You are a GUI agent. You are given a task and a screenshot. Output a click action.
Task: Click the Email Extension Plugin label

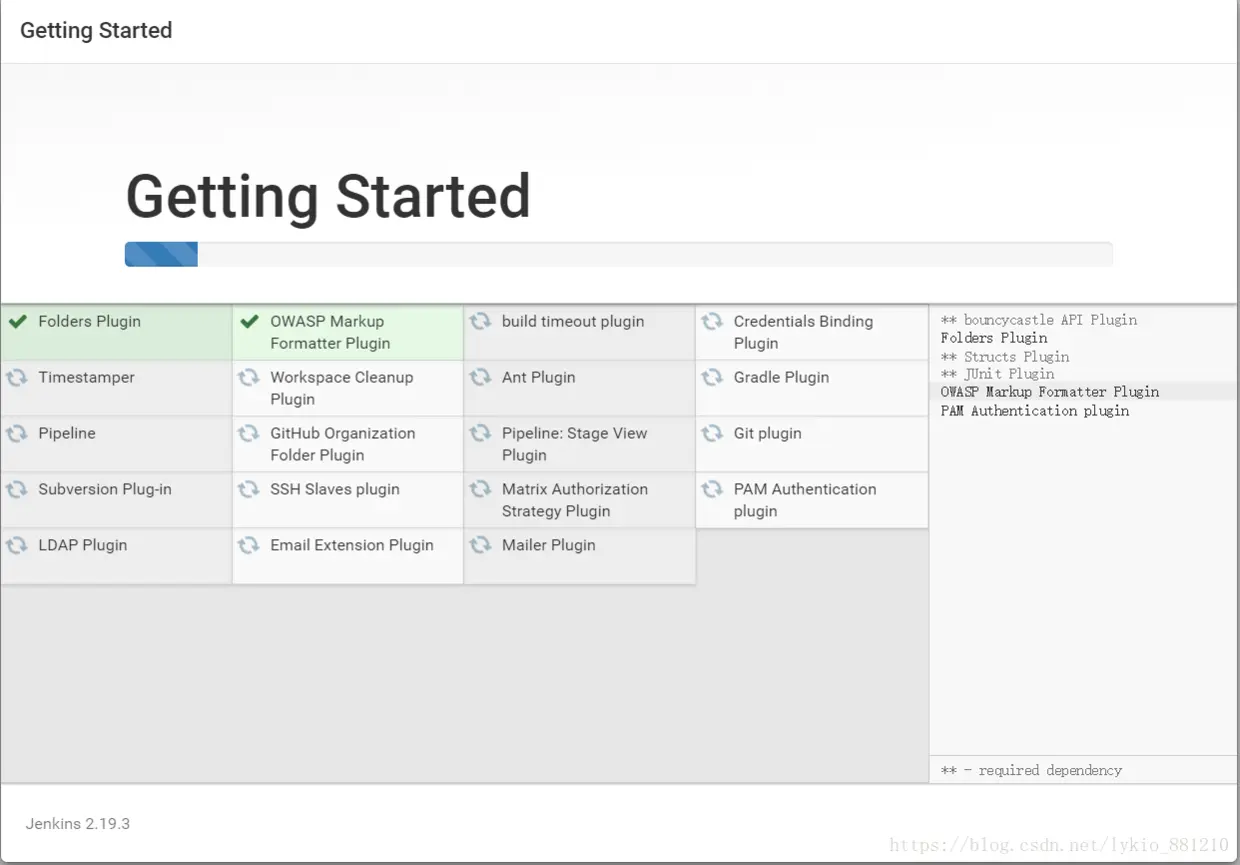[x=352, y=545]
